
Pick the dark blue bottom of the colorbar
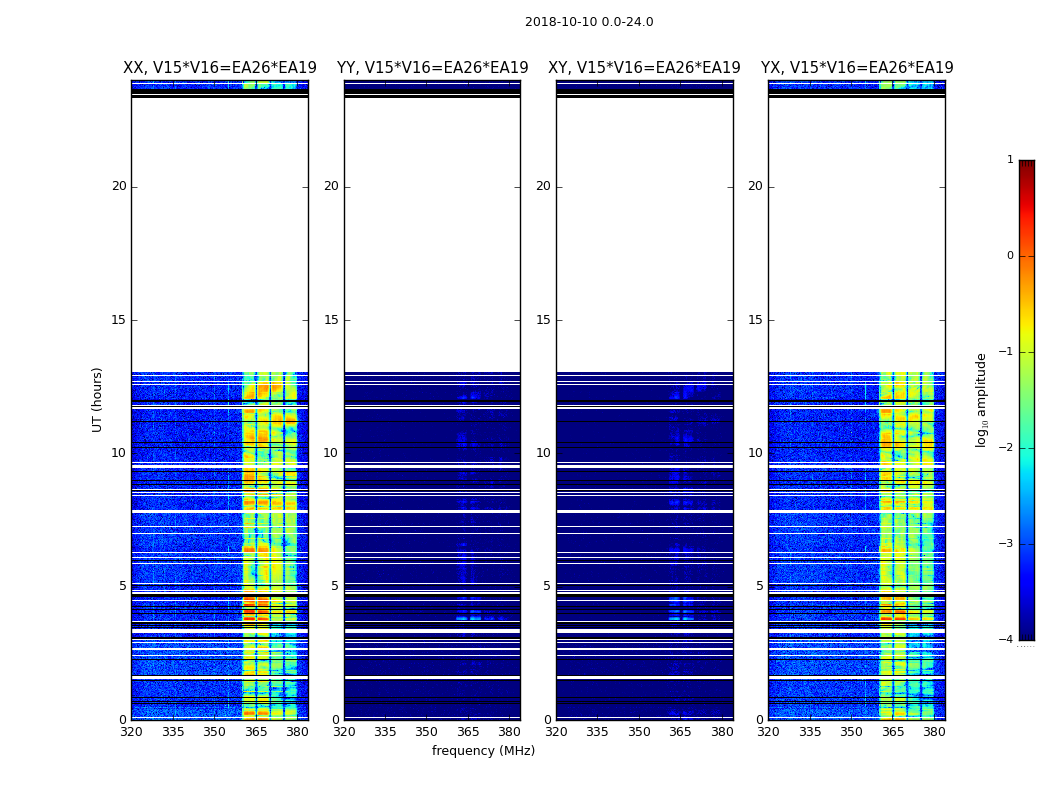[x=1026, y=632]
